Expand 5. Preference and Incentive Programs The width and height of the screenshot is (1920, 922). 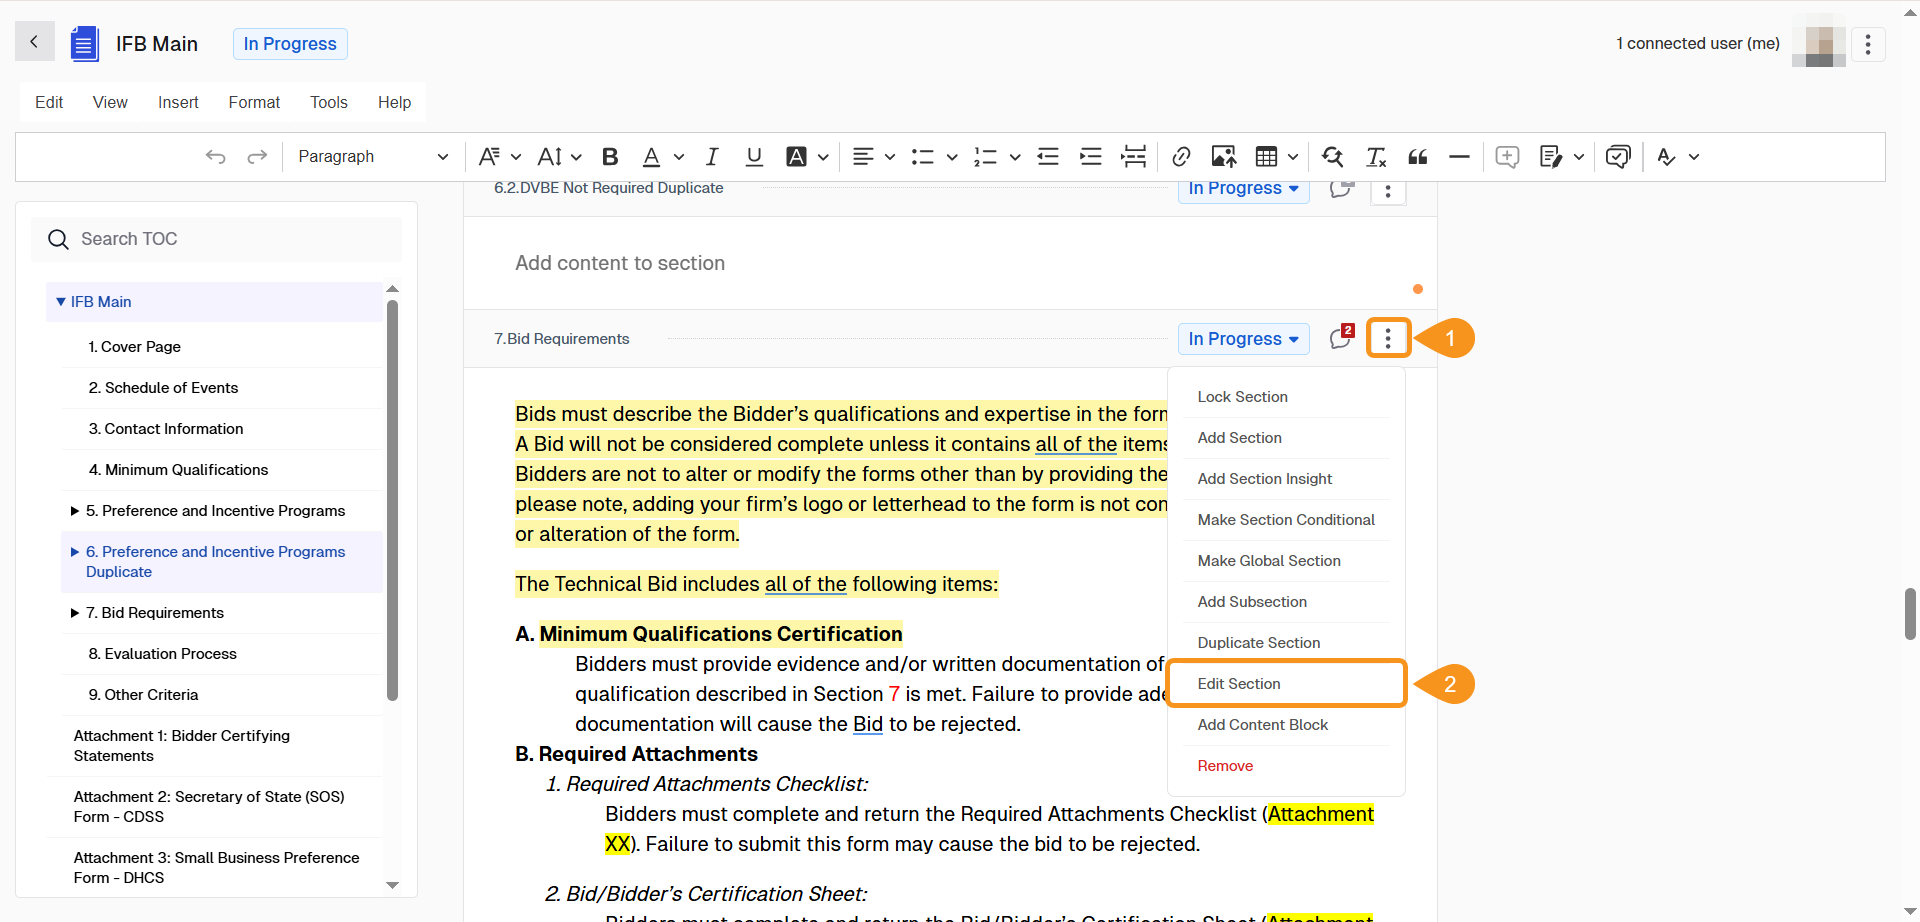75,511
